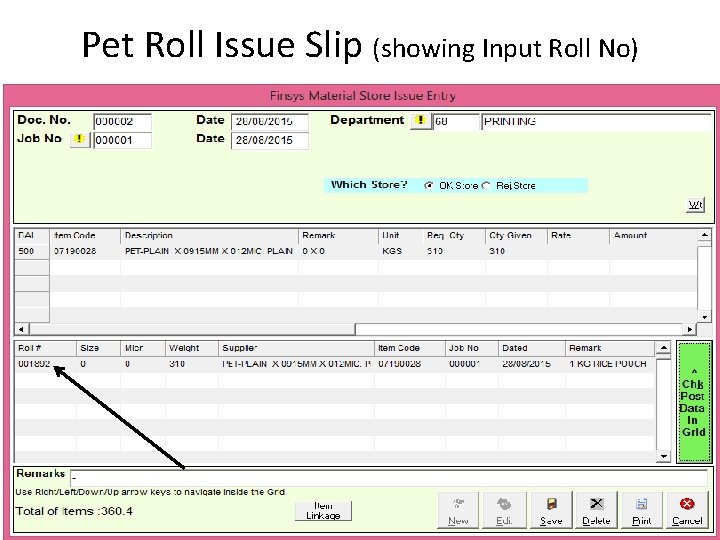Open the Item Linkage button
This screenshot has width=720, height=540.
click(x=323, y=511)
